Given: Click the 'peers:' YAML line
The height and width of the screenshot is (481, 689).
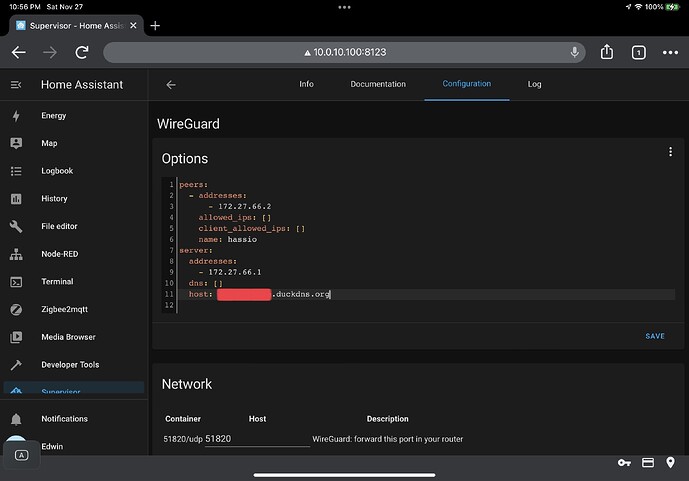Looking at the screenshot, I should (x=193, y=184).
